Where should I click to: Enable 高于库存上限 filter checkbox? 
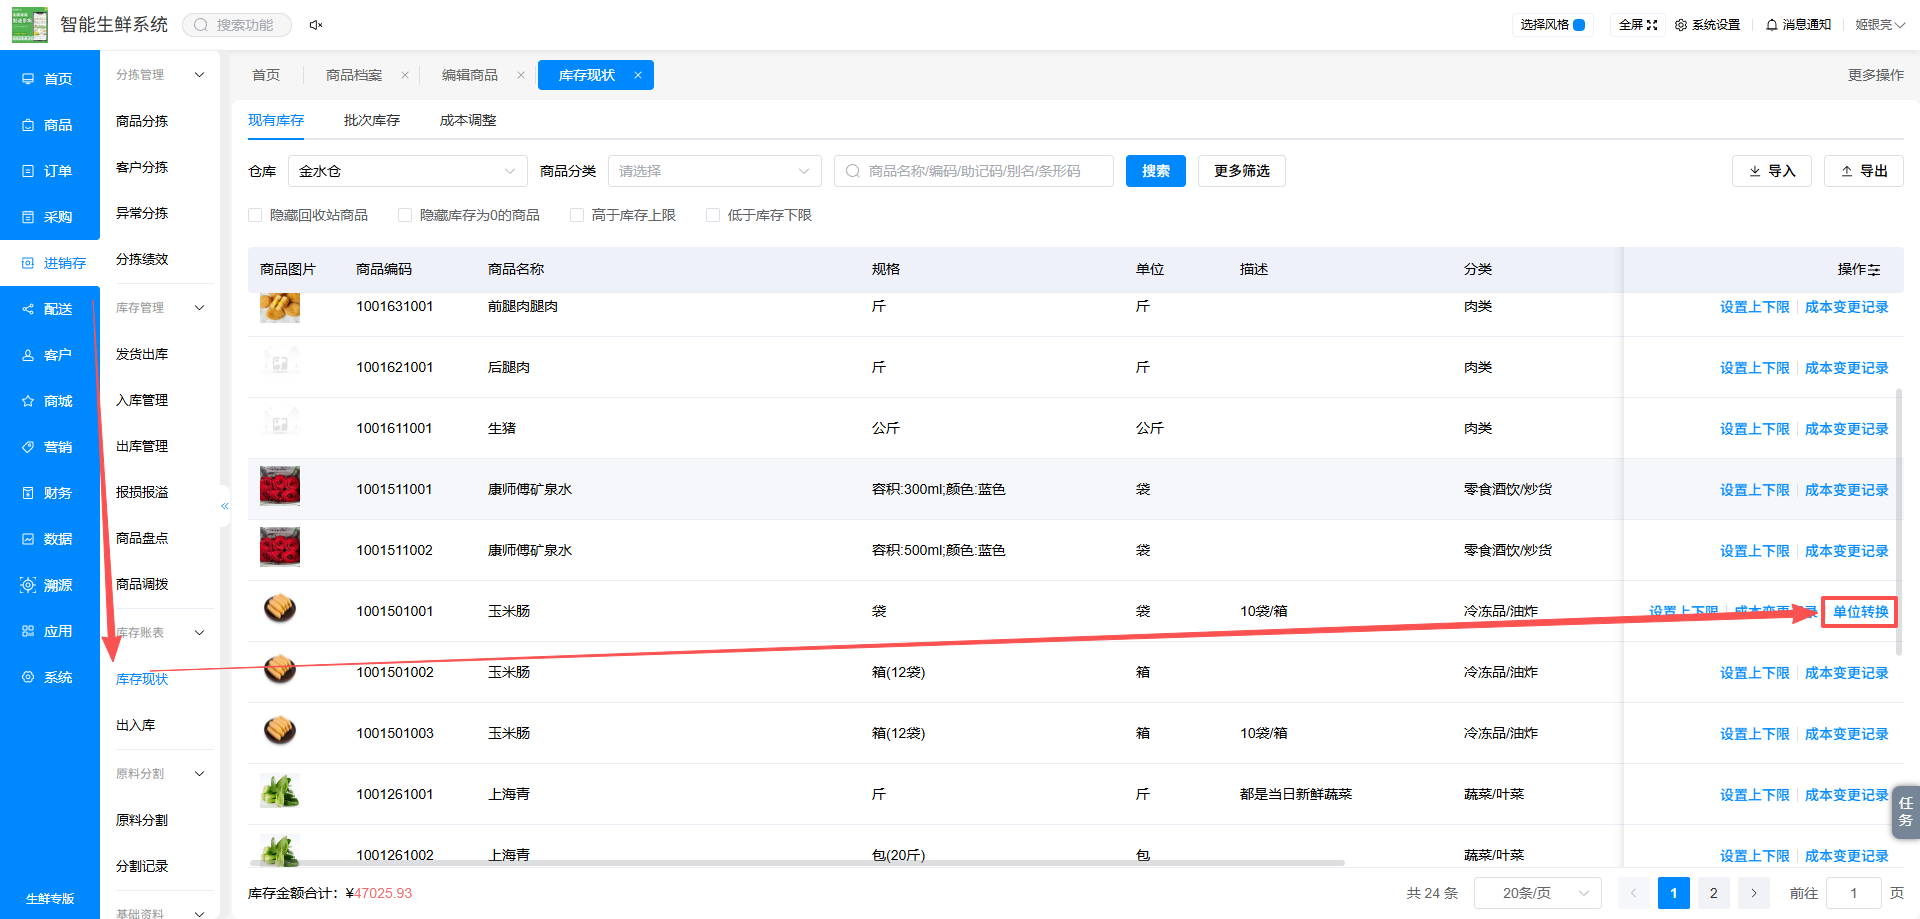pyautogui.click(x=577, y=215)
